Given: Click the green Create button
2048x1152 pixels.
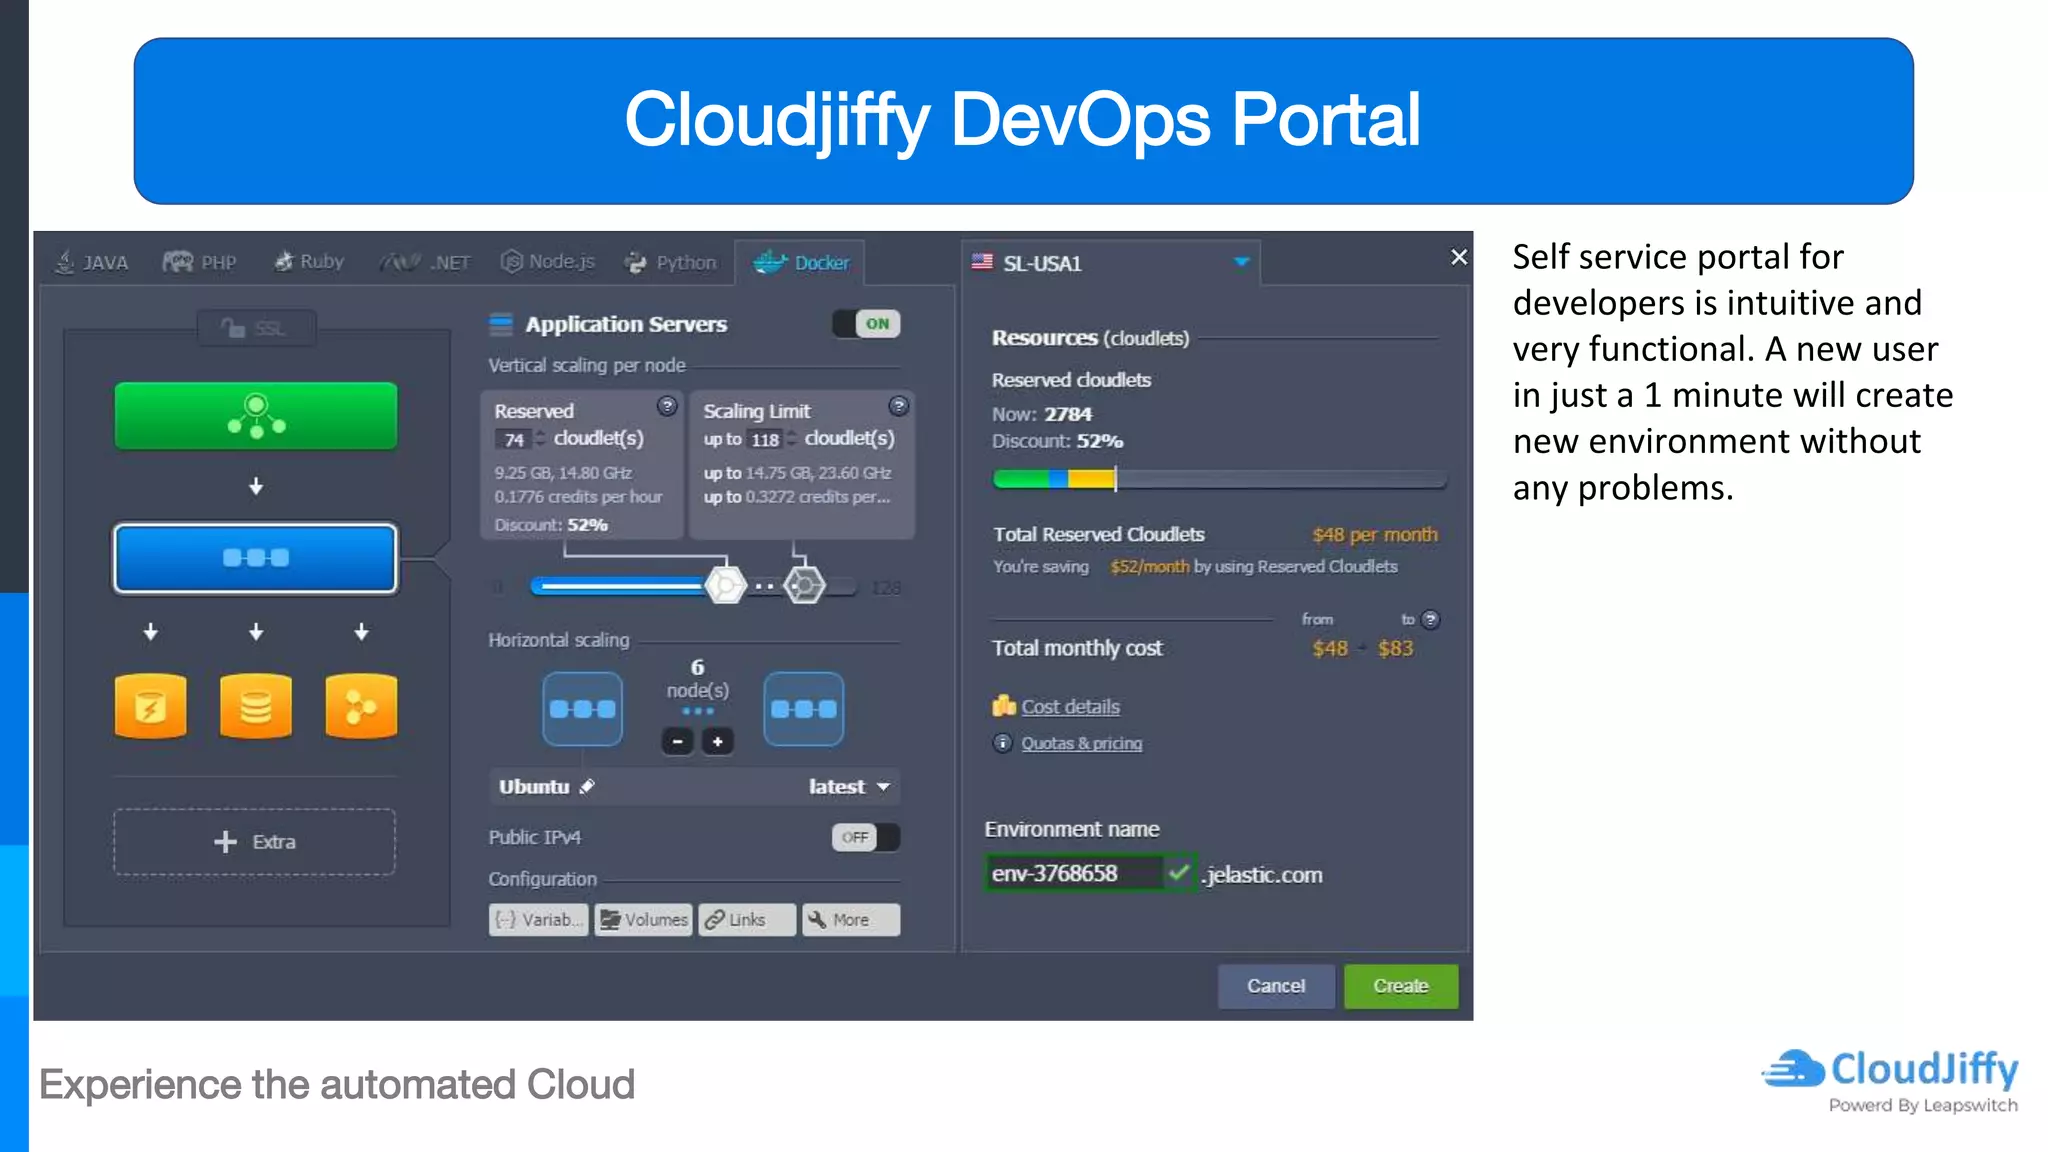Looking at the screenshot, I should [x=1401, y=986].
